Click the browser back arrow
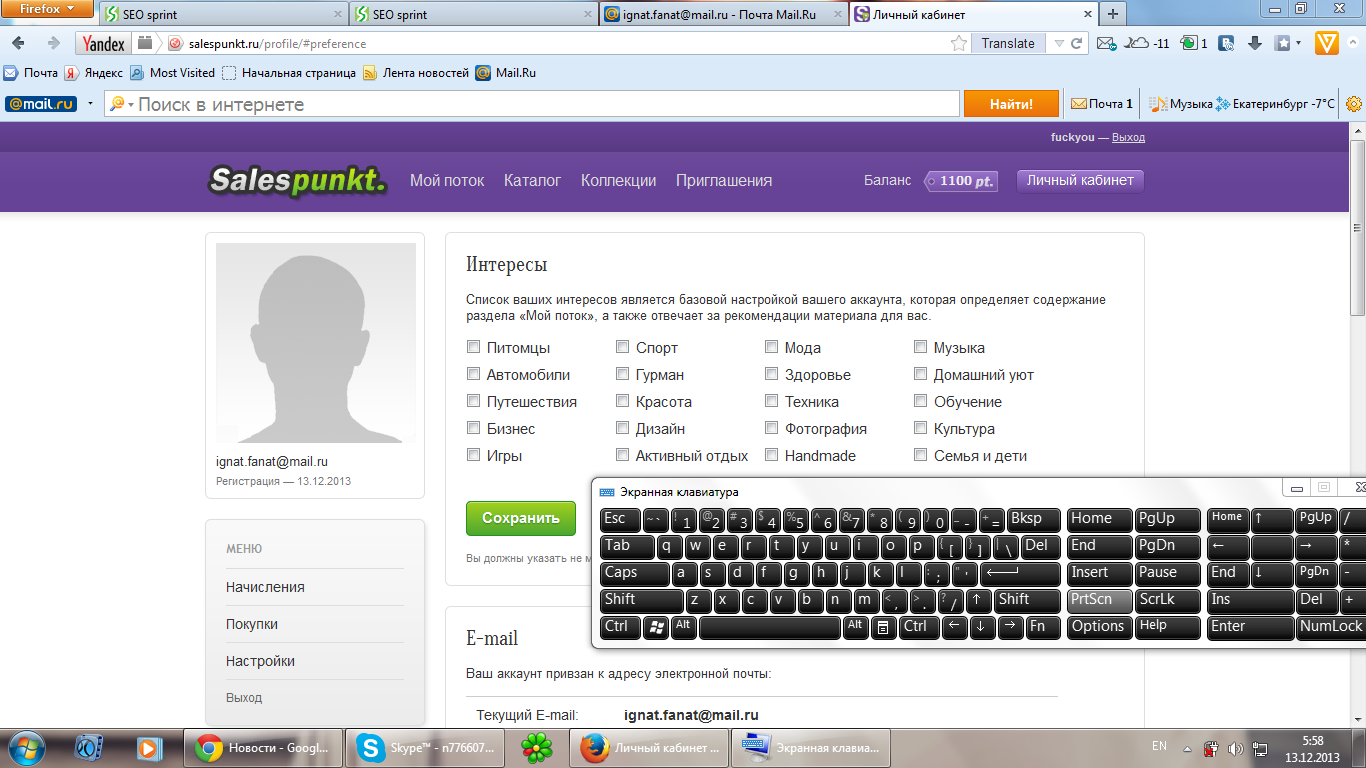The height and width of the screenshot is (768, 1366). [19, 43]
